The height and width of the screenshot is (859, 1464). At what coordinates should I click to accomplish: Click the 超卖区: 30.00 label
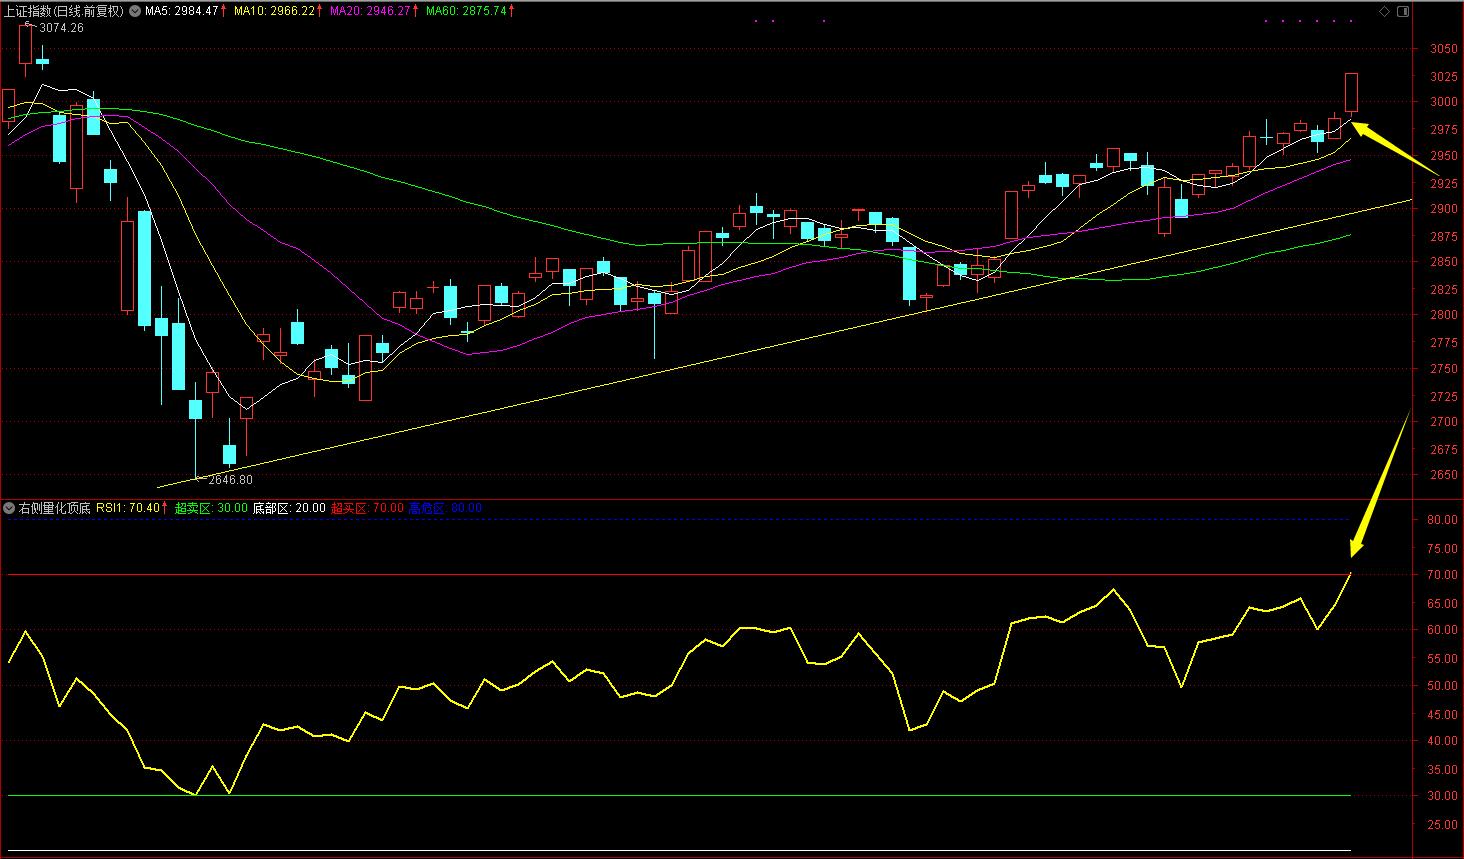point(211,508)
